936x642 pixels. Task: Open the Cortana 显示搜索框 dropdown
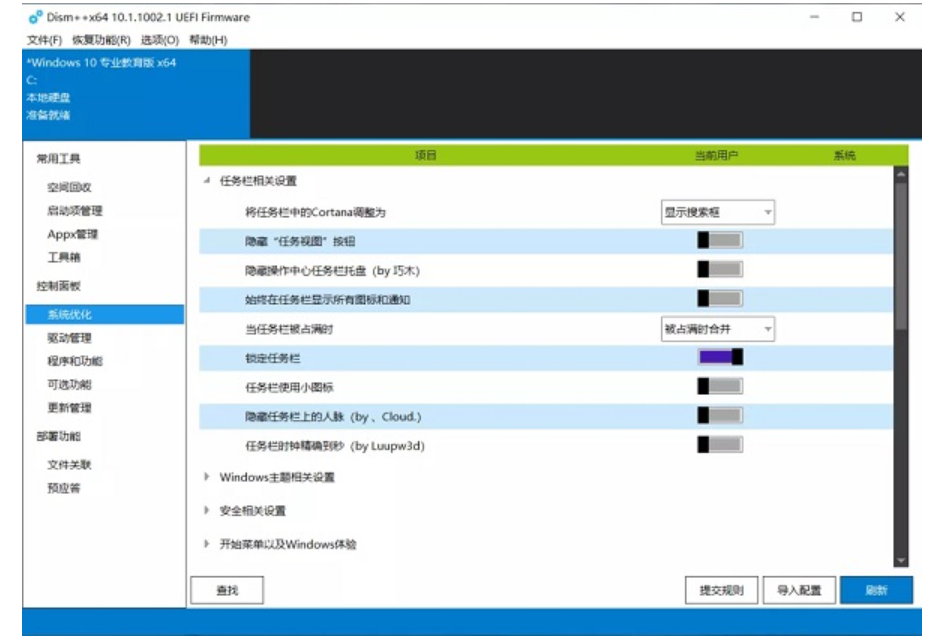pos(718,213)
